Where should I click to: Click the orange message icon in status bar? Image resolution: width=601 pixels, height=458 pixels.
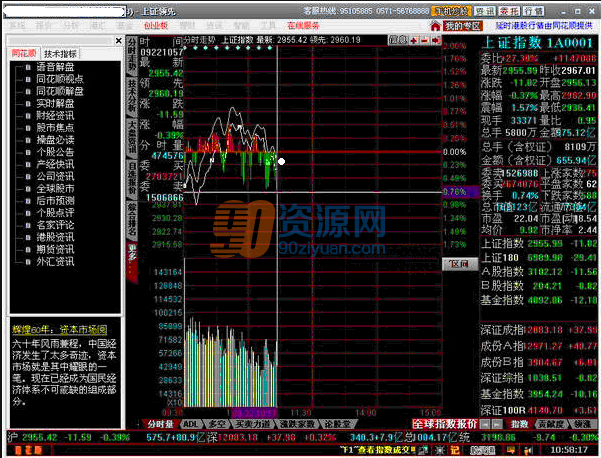pos(511,450)
